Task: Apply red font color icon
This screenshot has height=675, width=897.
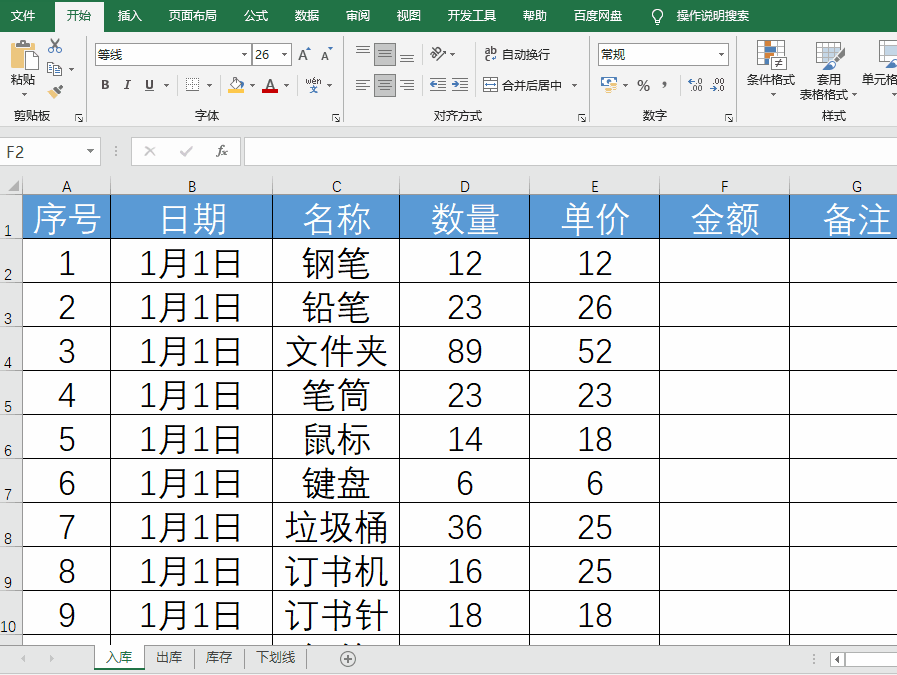Action: tap(270, 85)
